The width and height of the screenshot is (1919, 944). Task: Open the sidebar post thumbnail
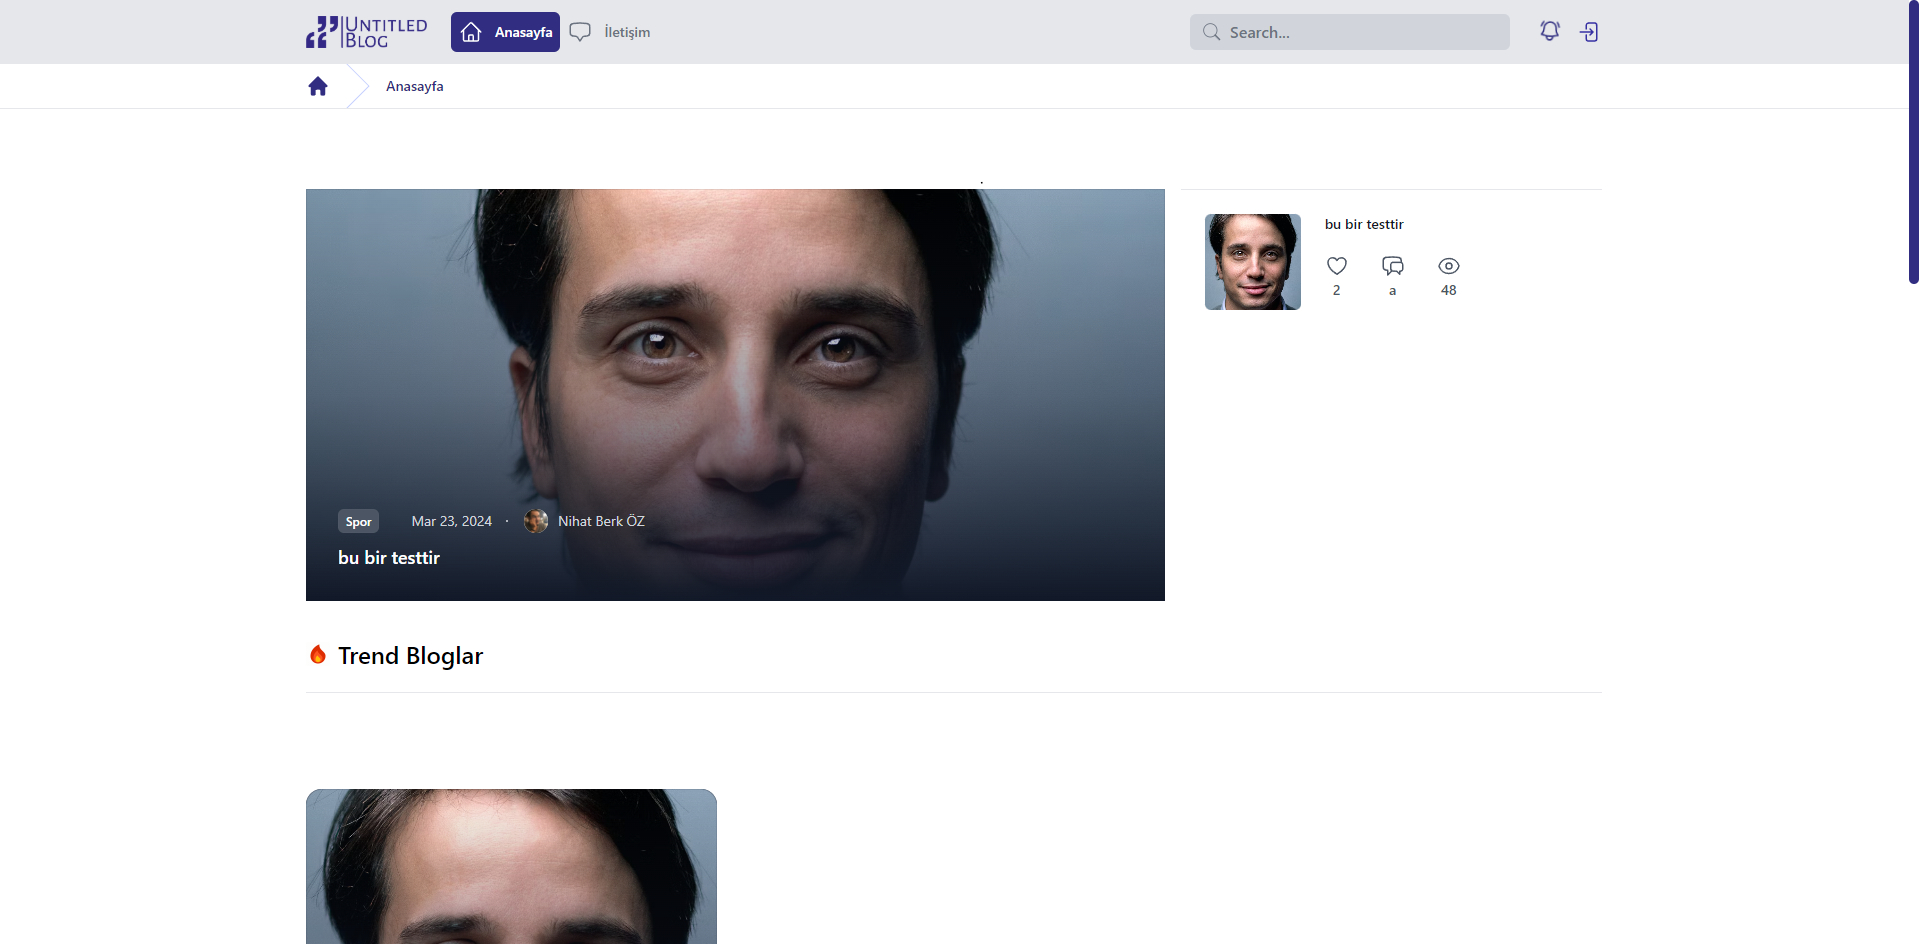(1253, 262)
